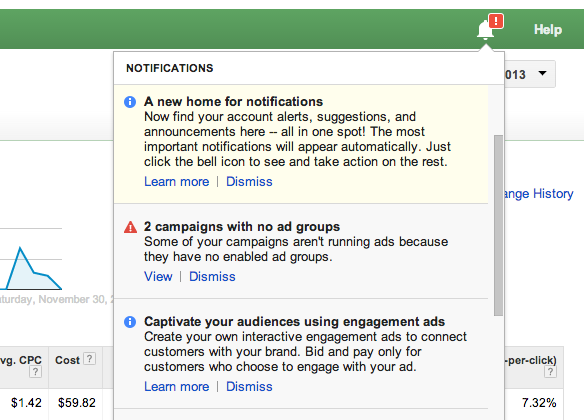Image resolution: width=584 pixels, height=420 pixels.
Task: Click the chart date label 'November 30'
Action: [73, 299]
